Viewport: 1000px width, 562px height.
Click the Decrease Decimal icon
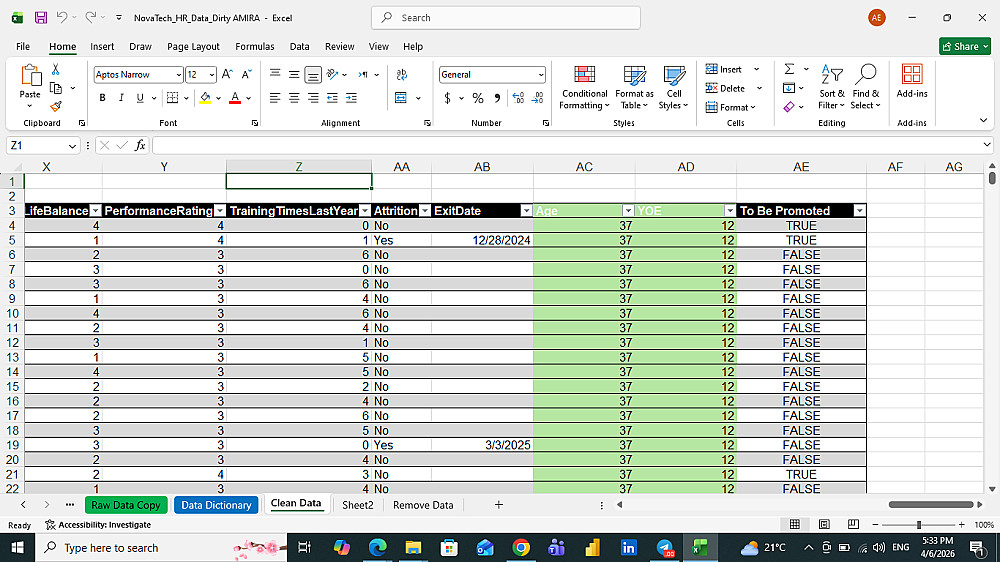point(538,98)
